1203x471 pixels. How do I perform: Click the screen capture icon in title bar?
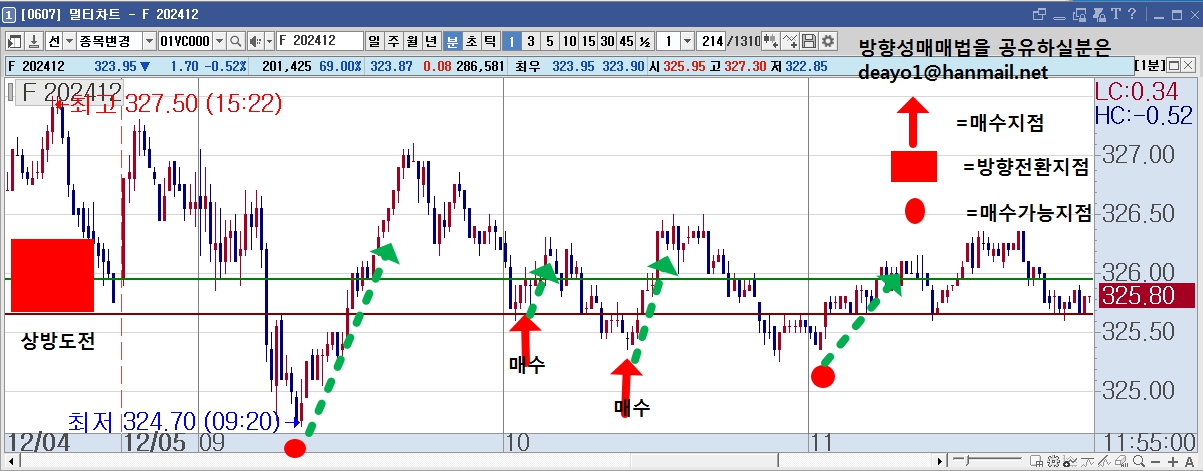[x=1078, y=15]
